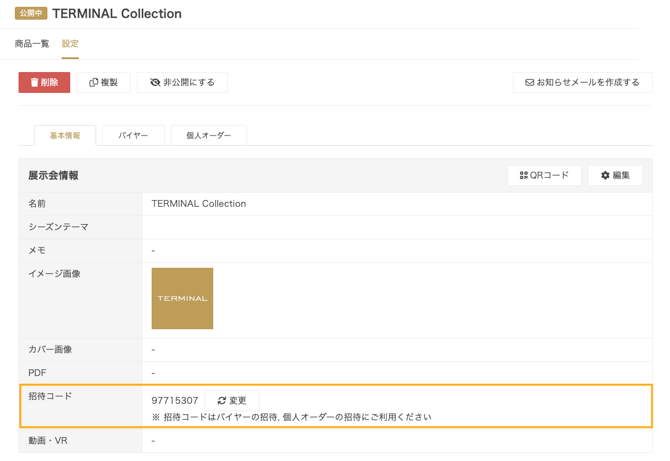The height and width of the screenshot is (461, 670).
Task: Click the red 削除 trash button
Action: tap(44, 82)
